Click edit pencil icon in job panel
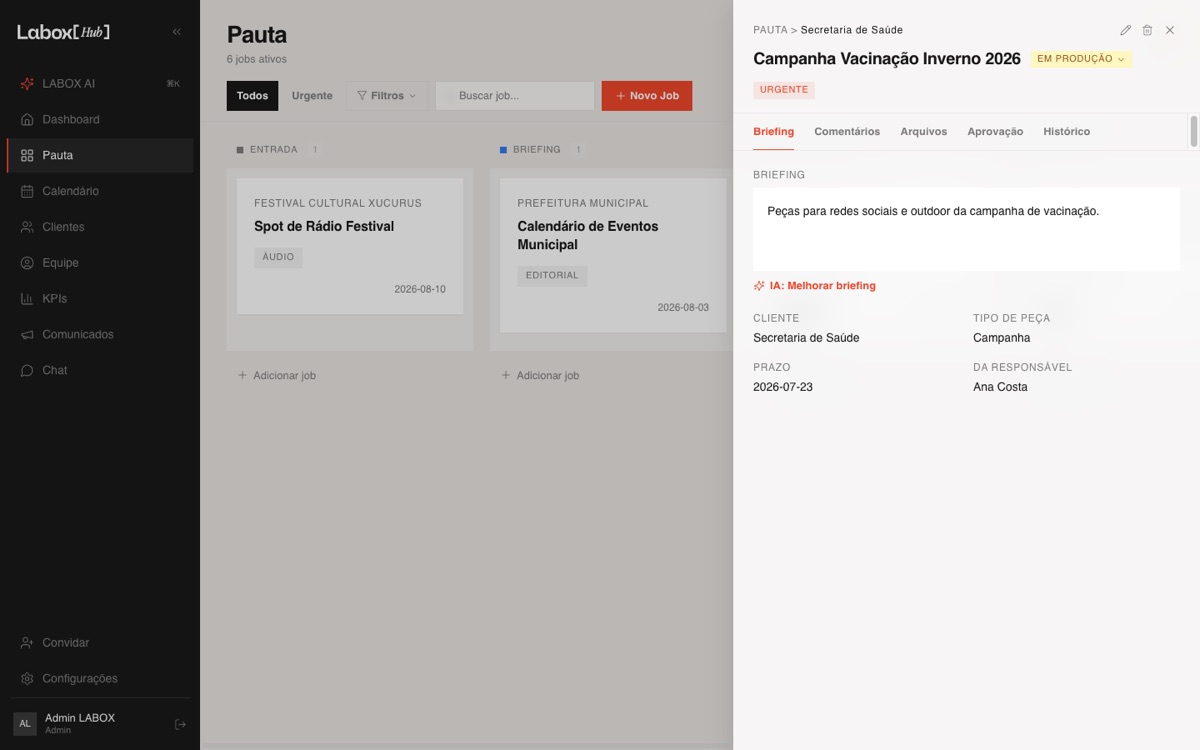Viewport: 1200px width, 750px height. tap(1126, 31)
